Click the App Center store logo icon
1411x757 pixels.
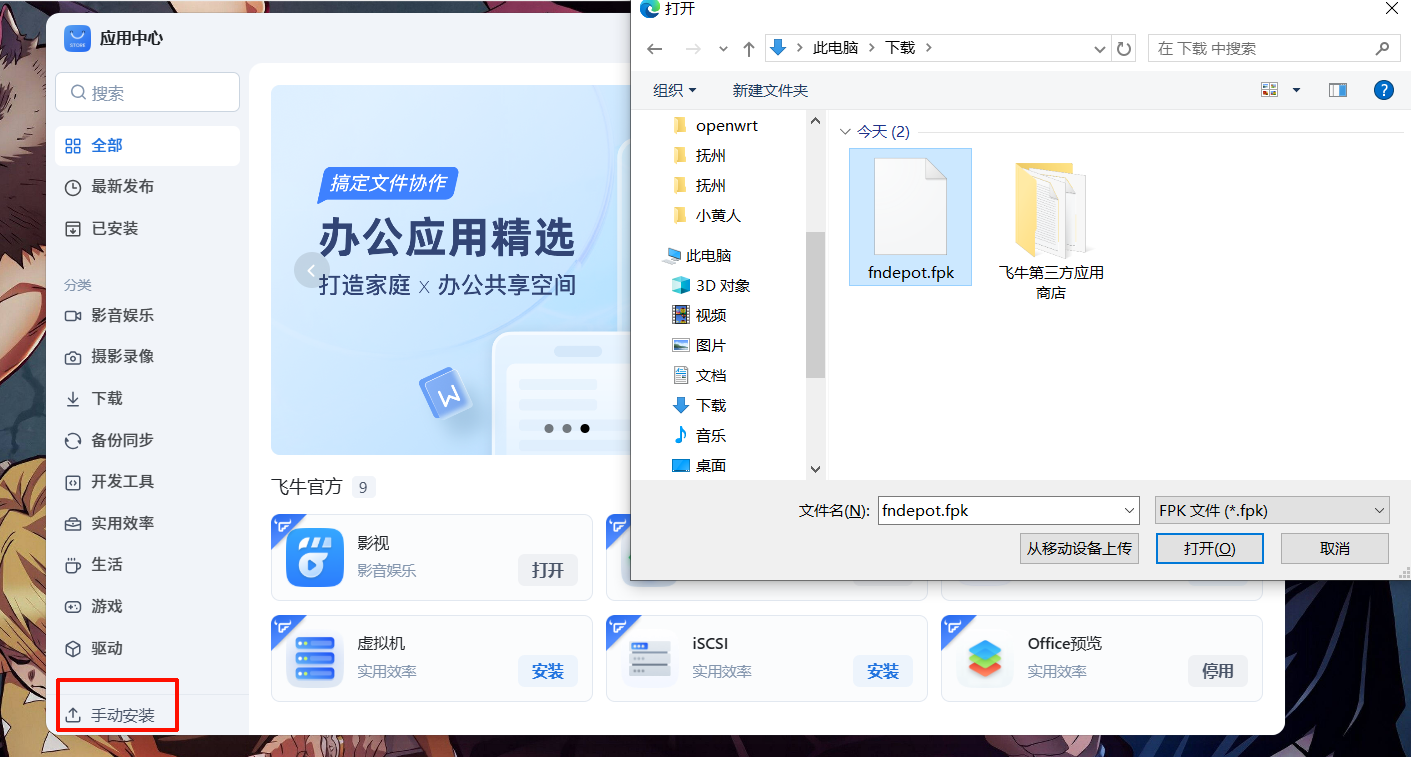(x=78, y=38)
